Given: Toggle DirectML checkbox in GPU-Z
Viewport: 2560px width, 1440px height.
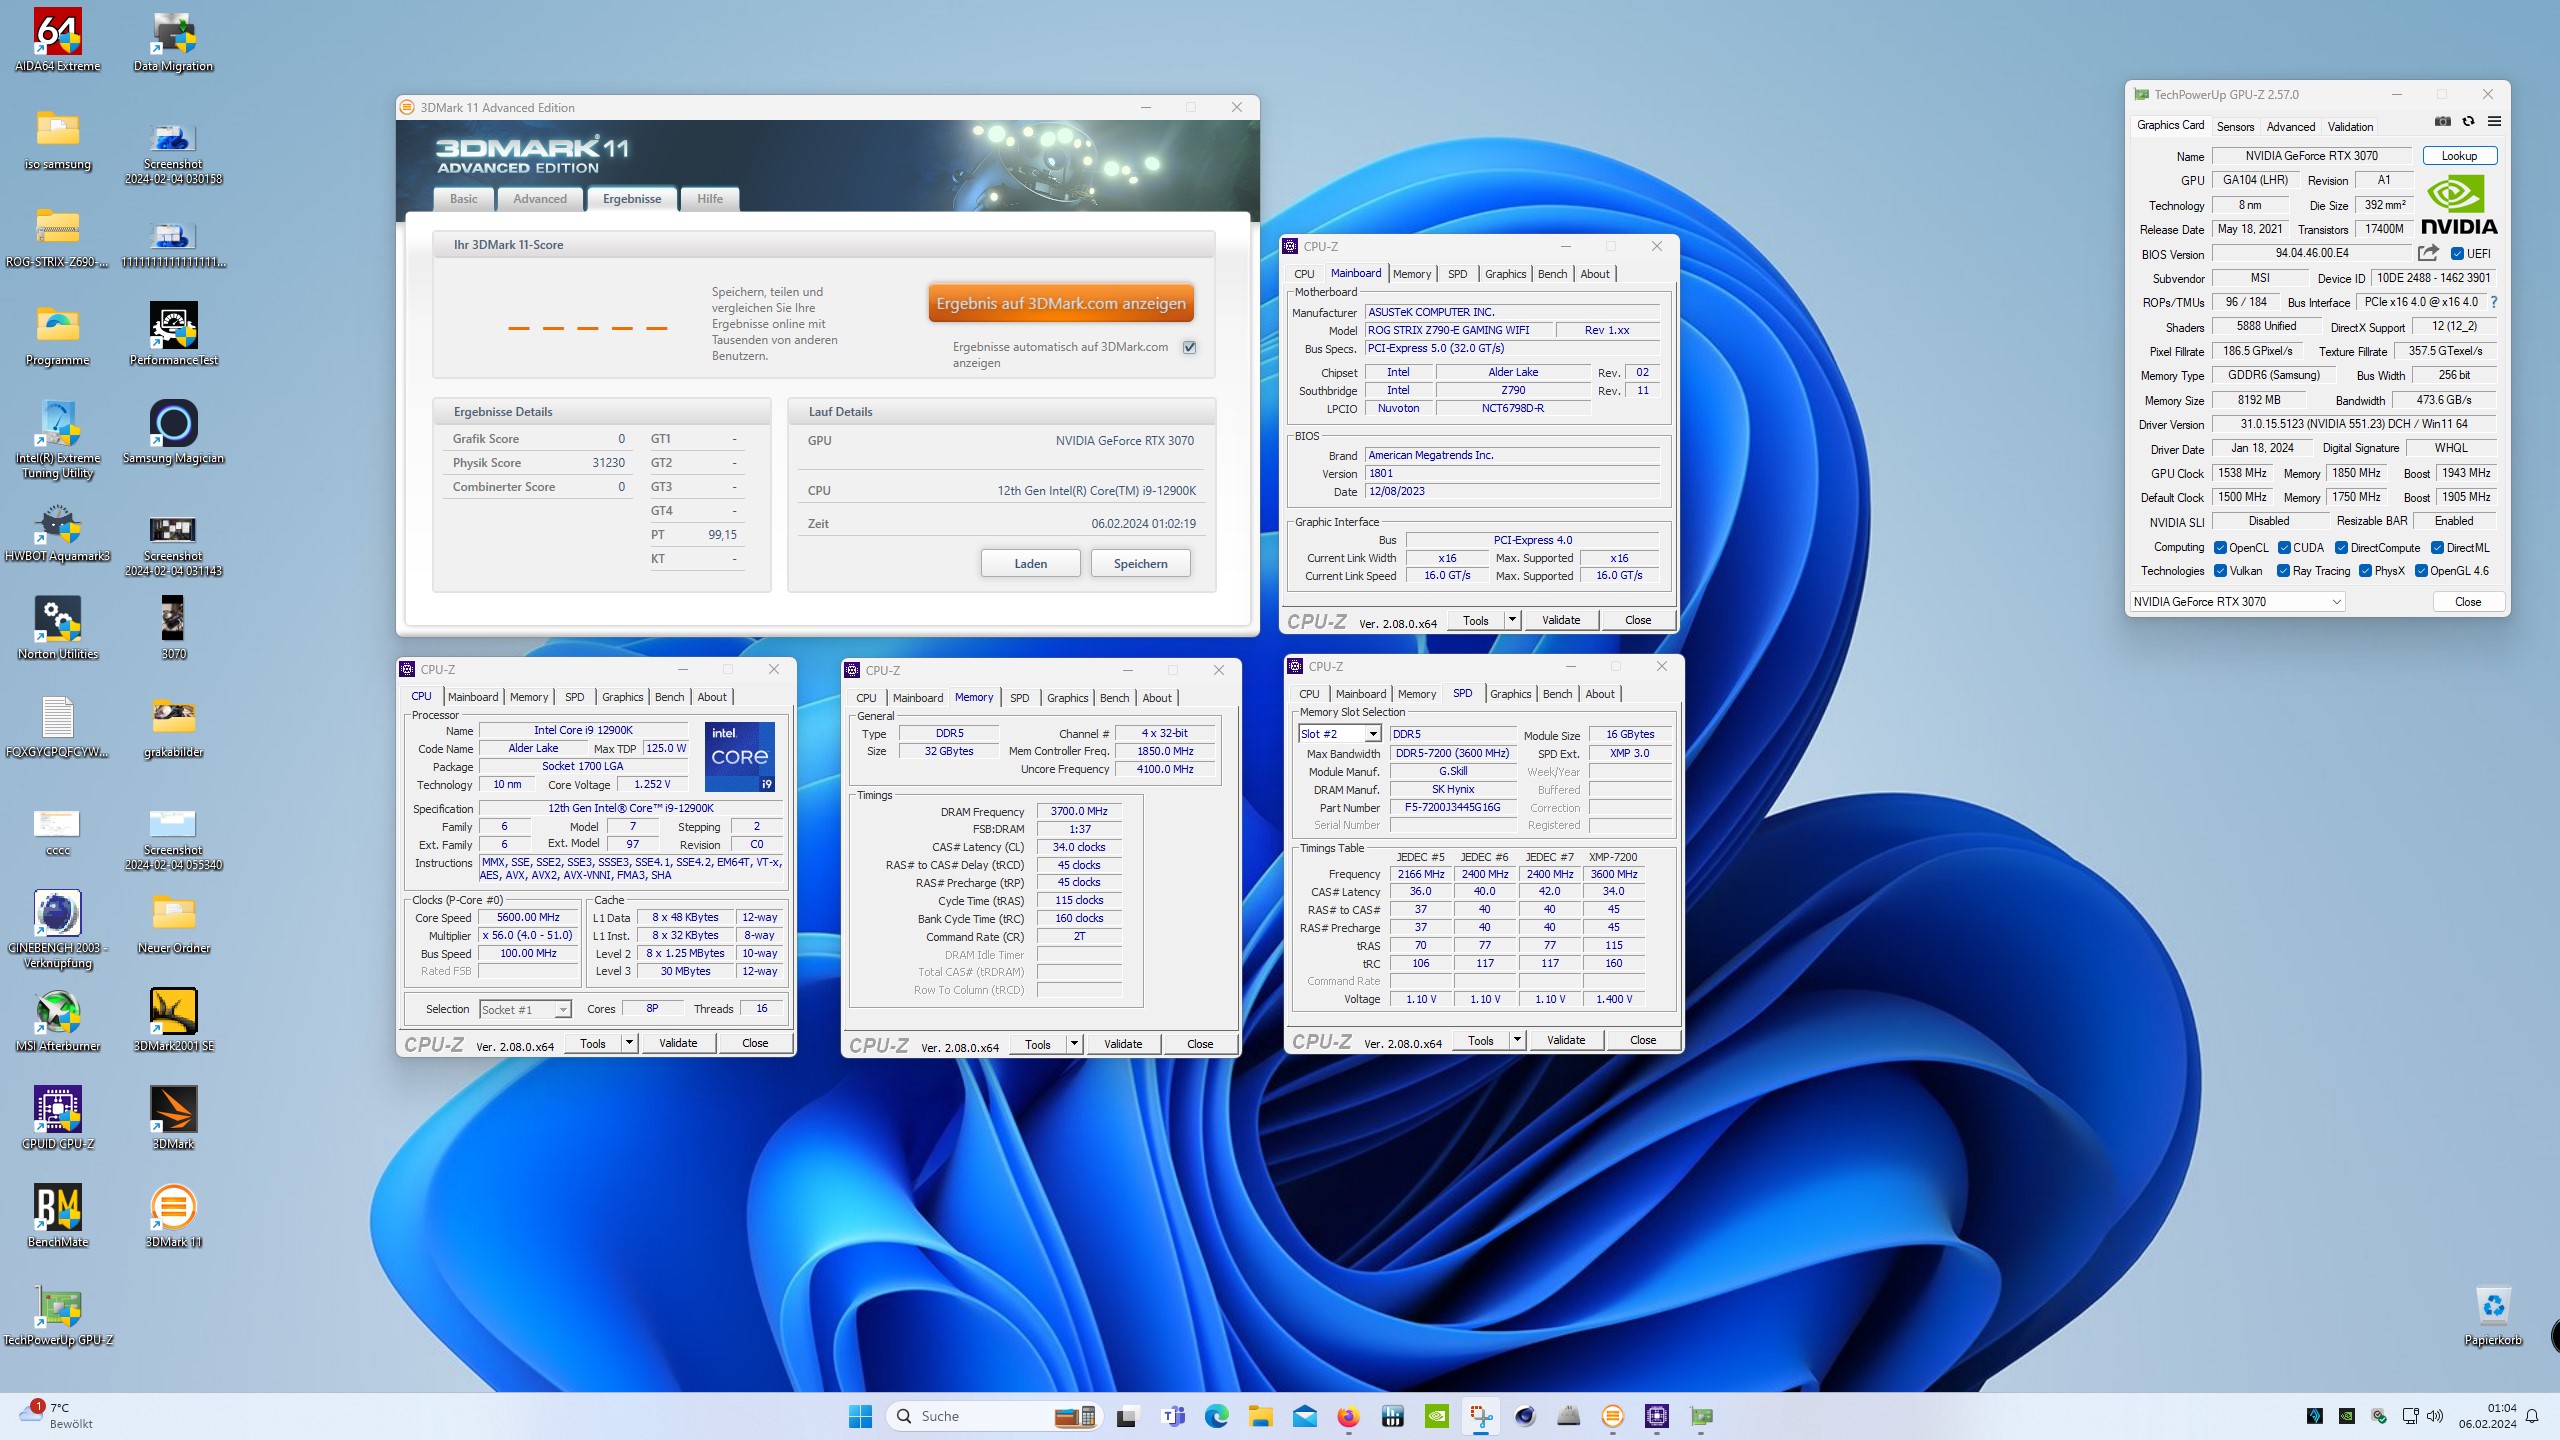Looking at the screenshot, I should [x=2437, y=548].
